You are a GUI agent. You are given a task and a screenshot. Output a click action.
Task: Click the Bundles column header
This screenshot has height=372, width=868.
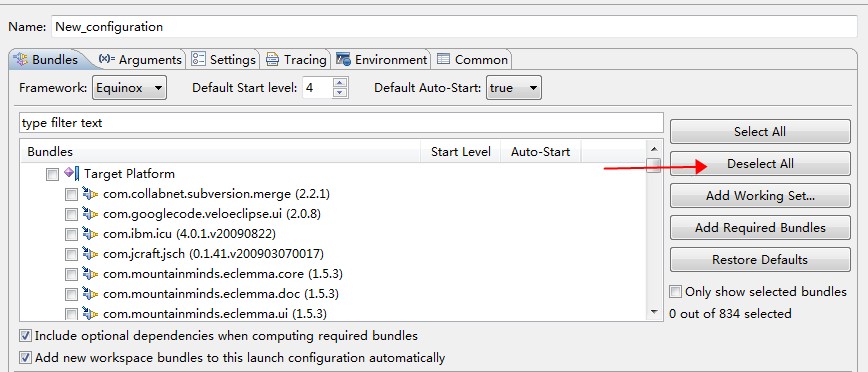pos(220,152)
